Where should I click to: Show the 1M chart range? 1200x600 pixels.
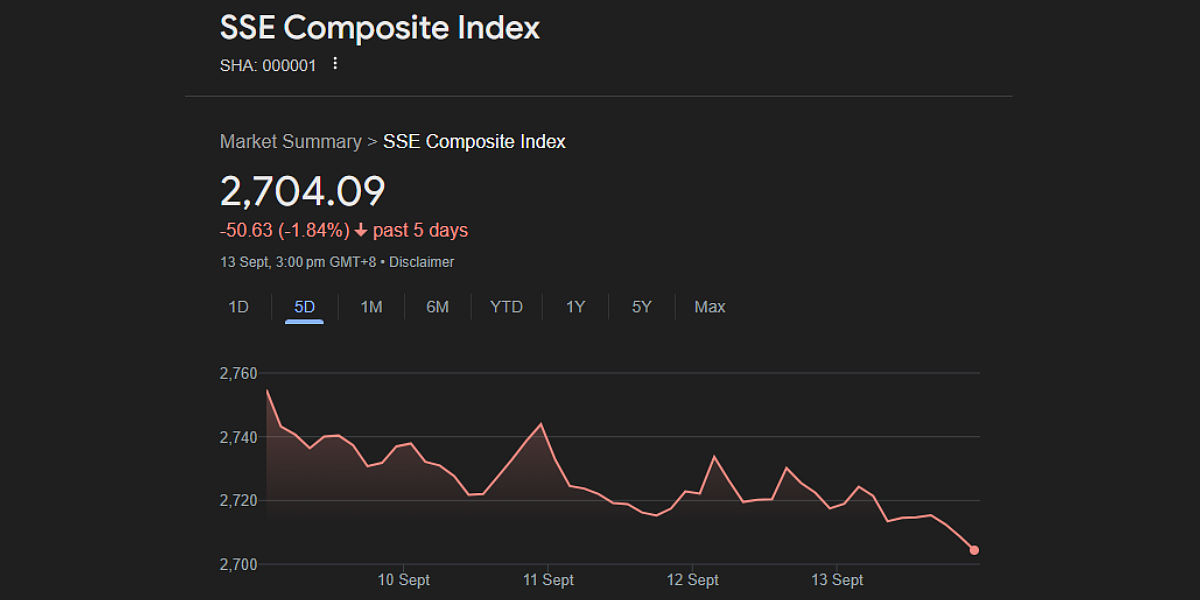pyautogui.click(x=371, y=307)
